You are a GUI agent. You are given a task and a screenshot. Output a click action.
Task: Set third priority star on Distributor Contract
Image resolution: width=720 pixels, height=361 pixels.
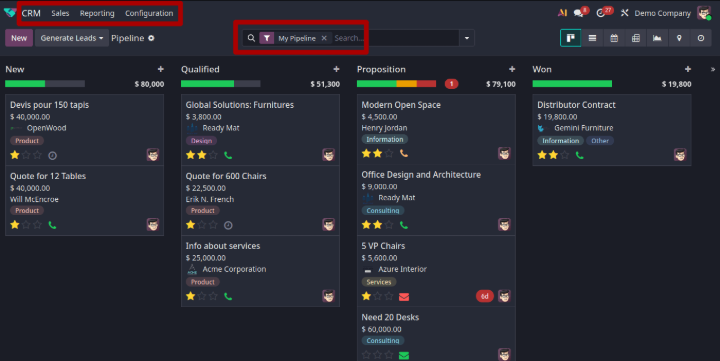564,155
